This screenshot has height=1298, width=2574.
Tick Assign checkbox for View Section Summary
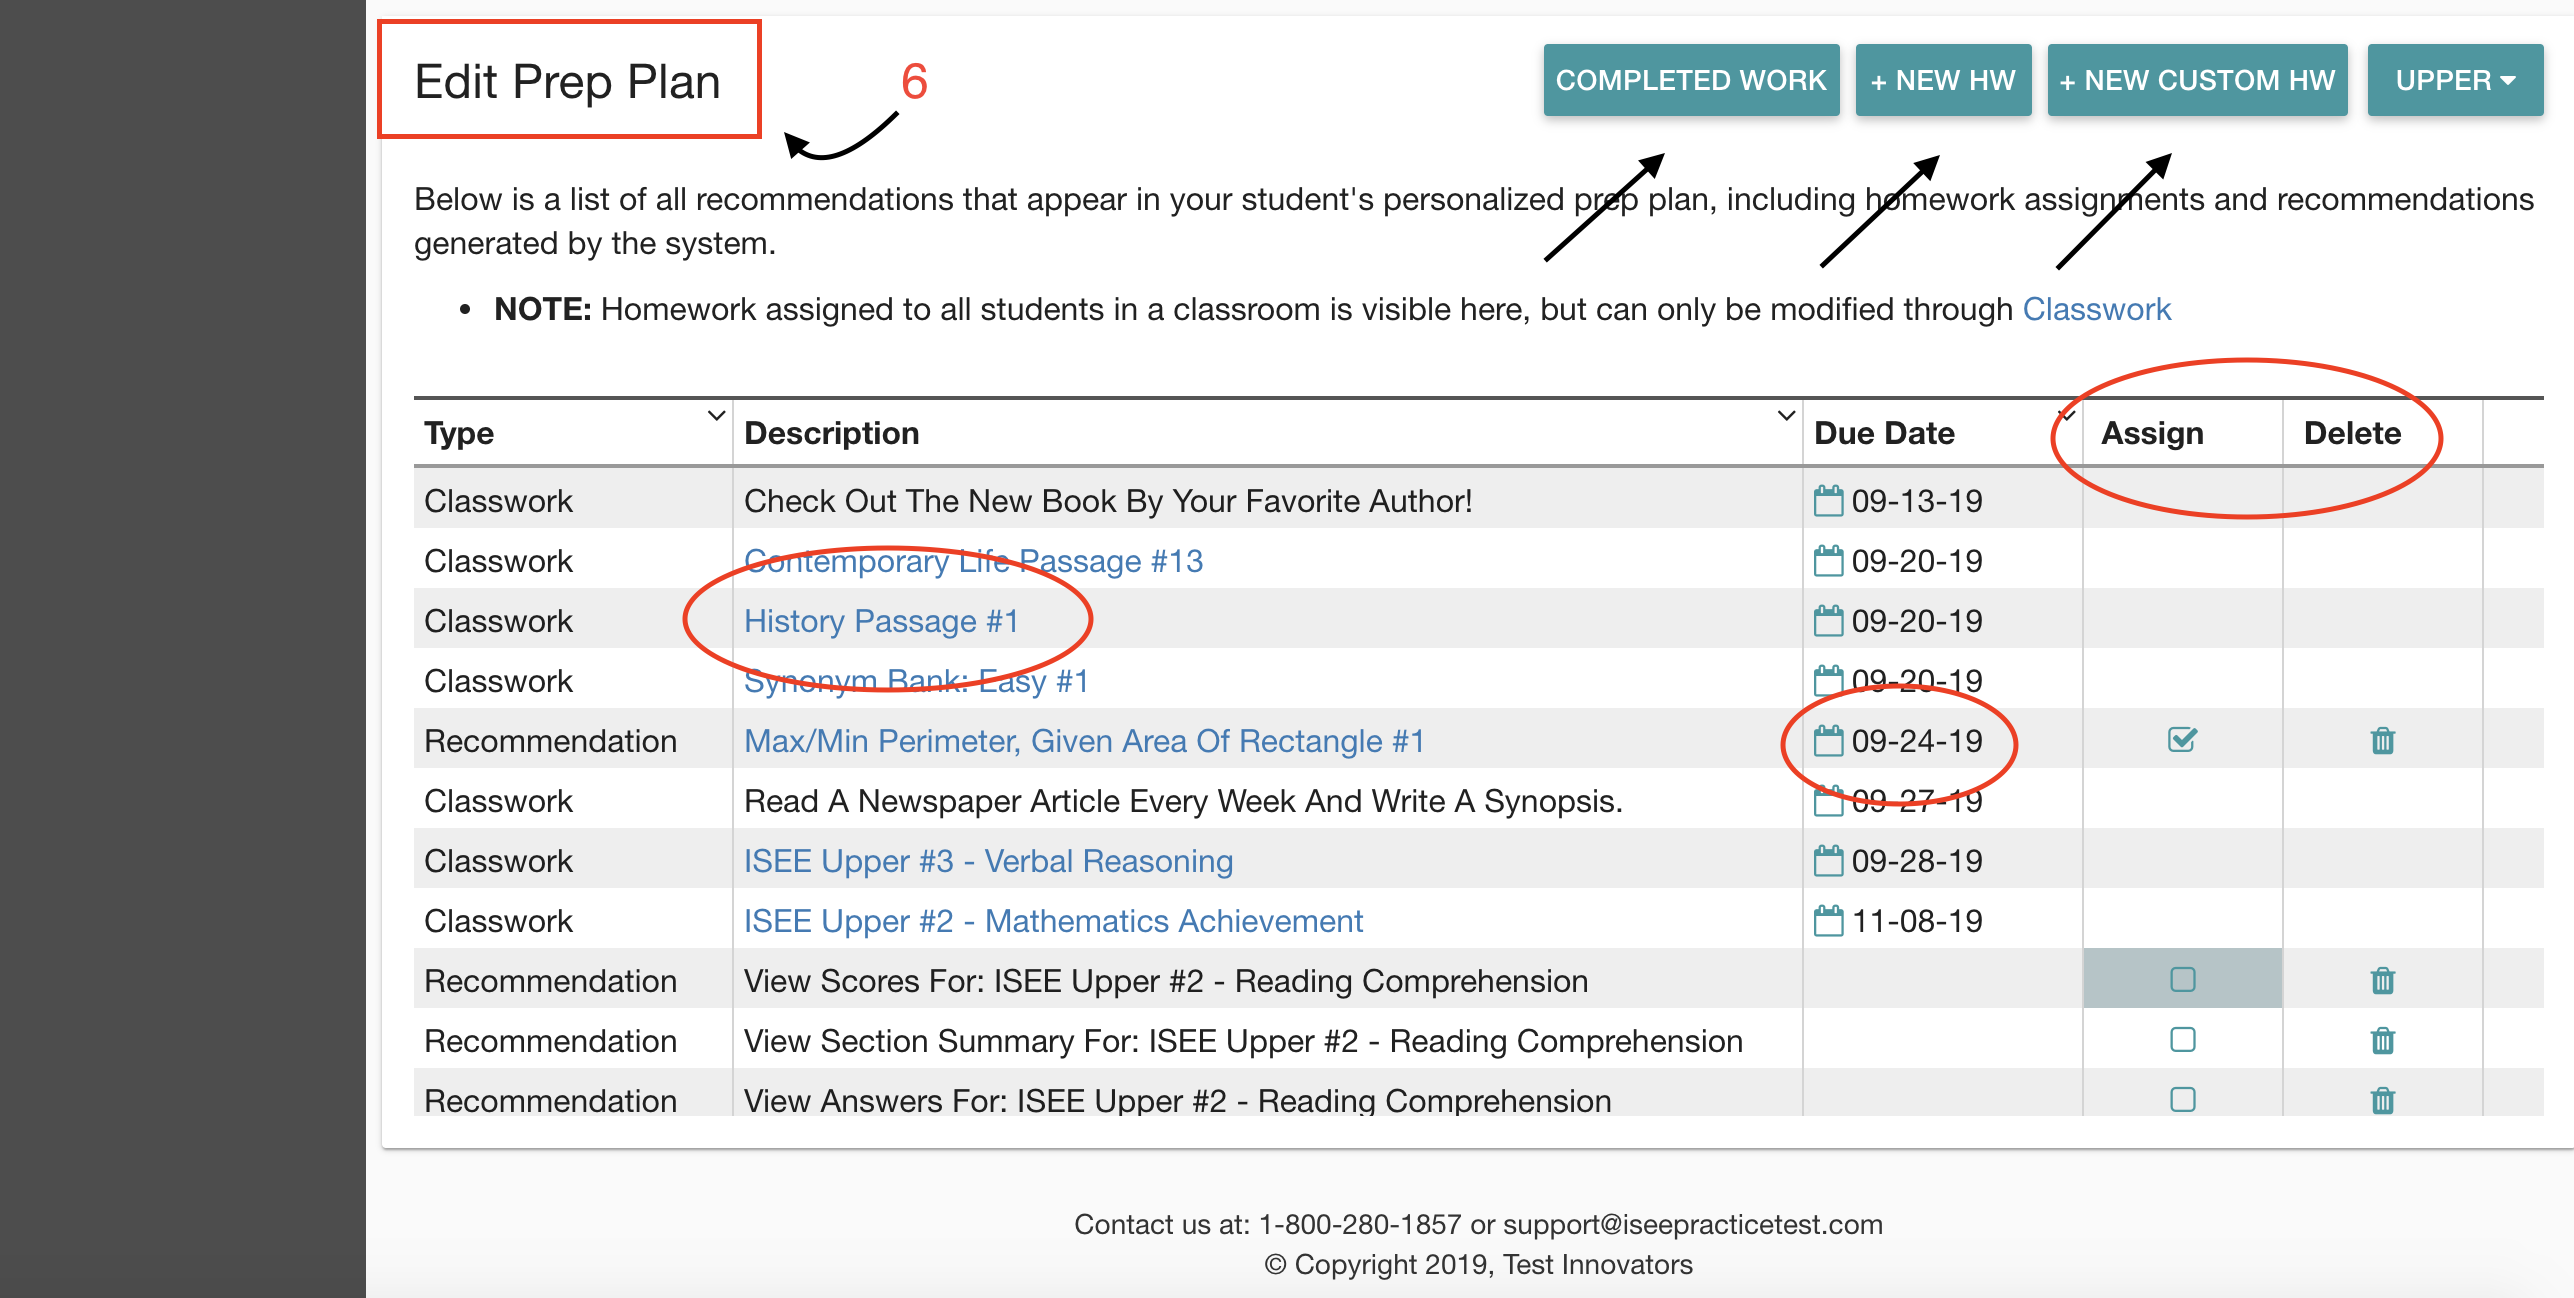coord(2182,1039)
